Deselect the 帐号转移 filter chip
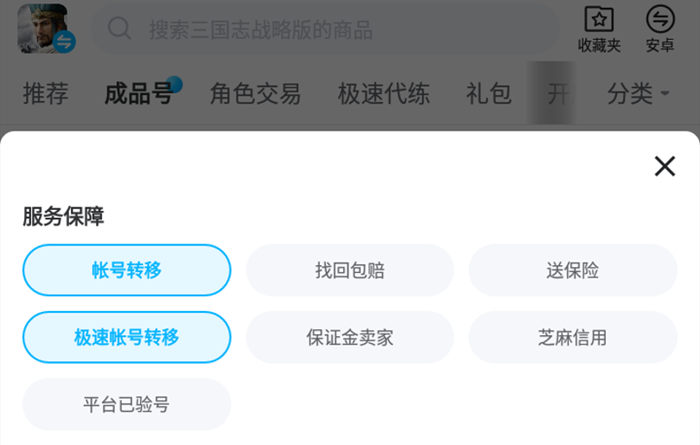The height and width of the screenshot is (445, 700). pyautogui.click(x=127, y=270)
